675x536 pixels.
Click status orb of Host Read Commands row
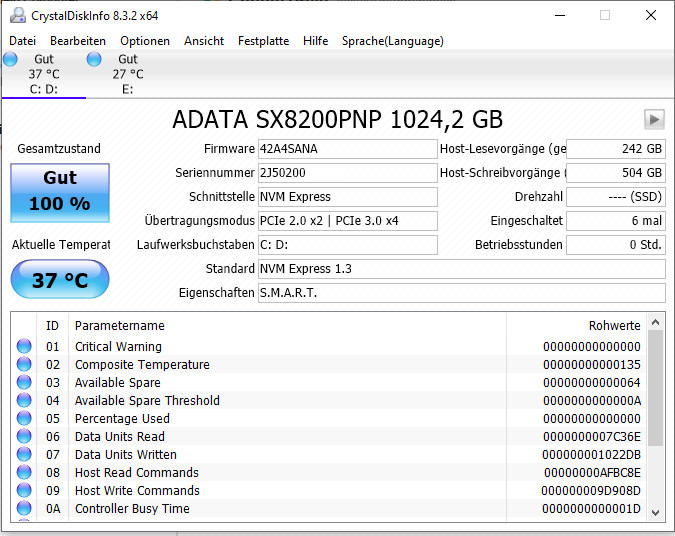[x=24, y=472]
